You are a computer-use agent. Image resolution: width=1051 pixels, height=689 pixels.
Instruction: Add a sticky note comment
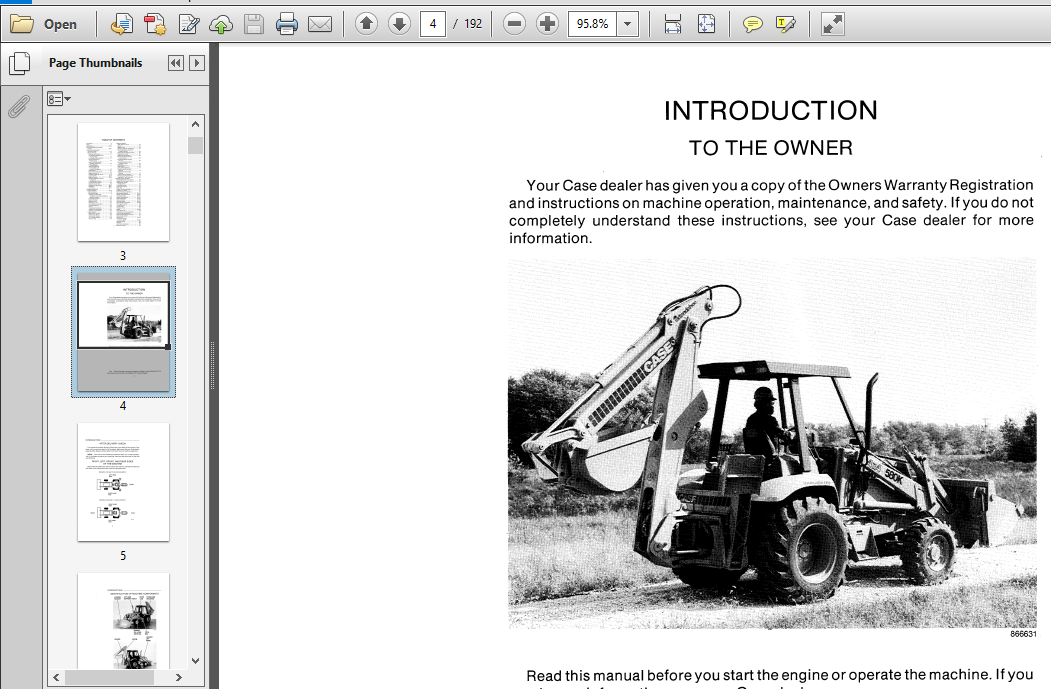pos(752,25)
